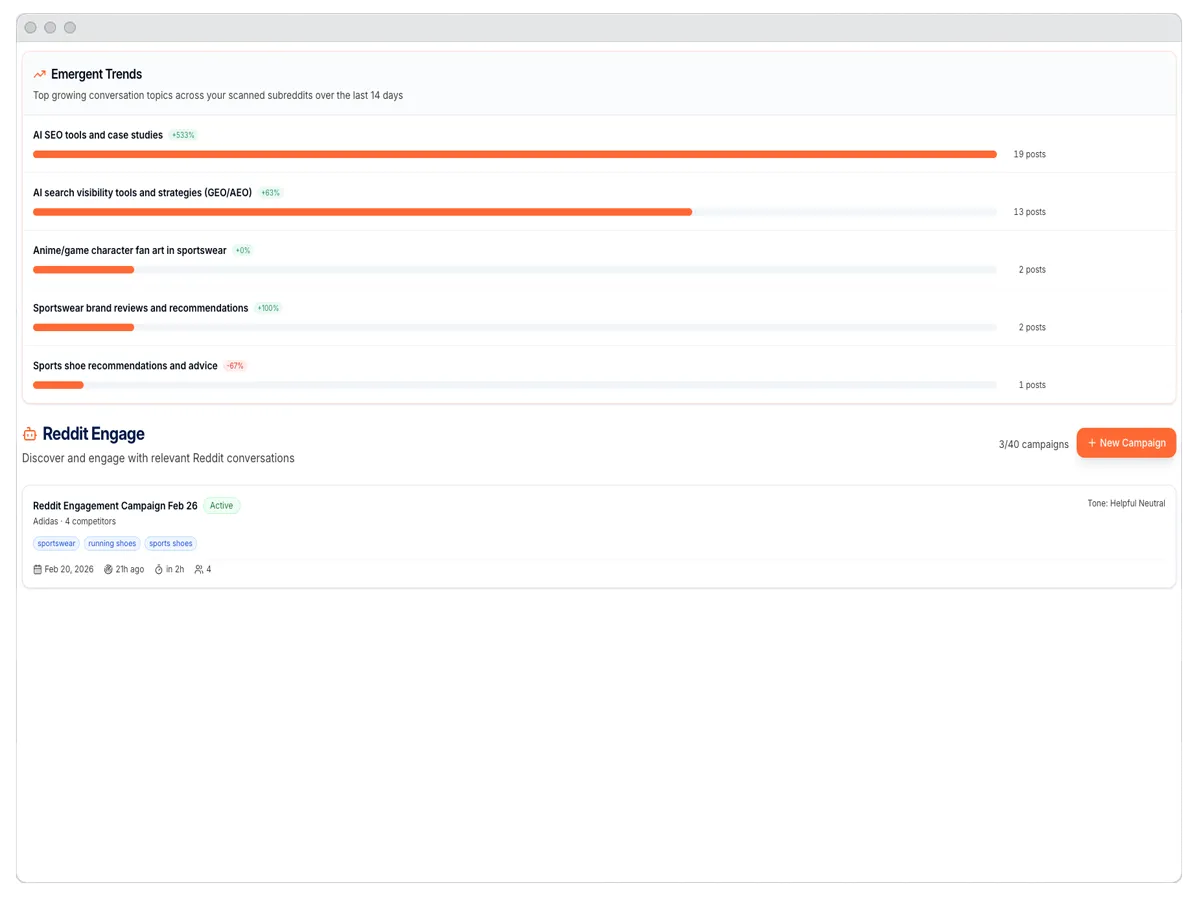
Task: Click the globe icon beside 21h ago
Action: (106, 569)
